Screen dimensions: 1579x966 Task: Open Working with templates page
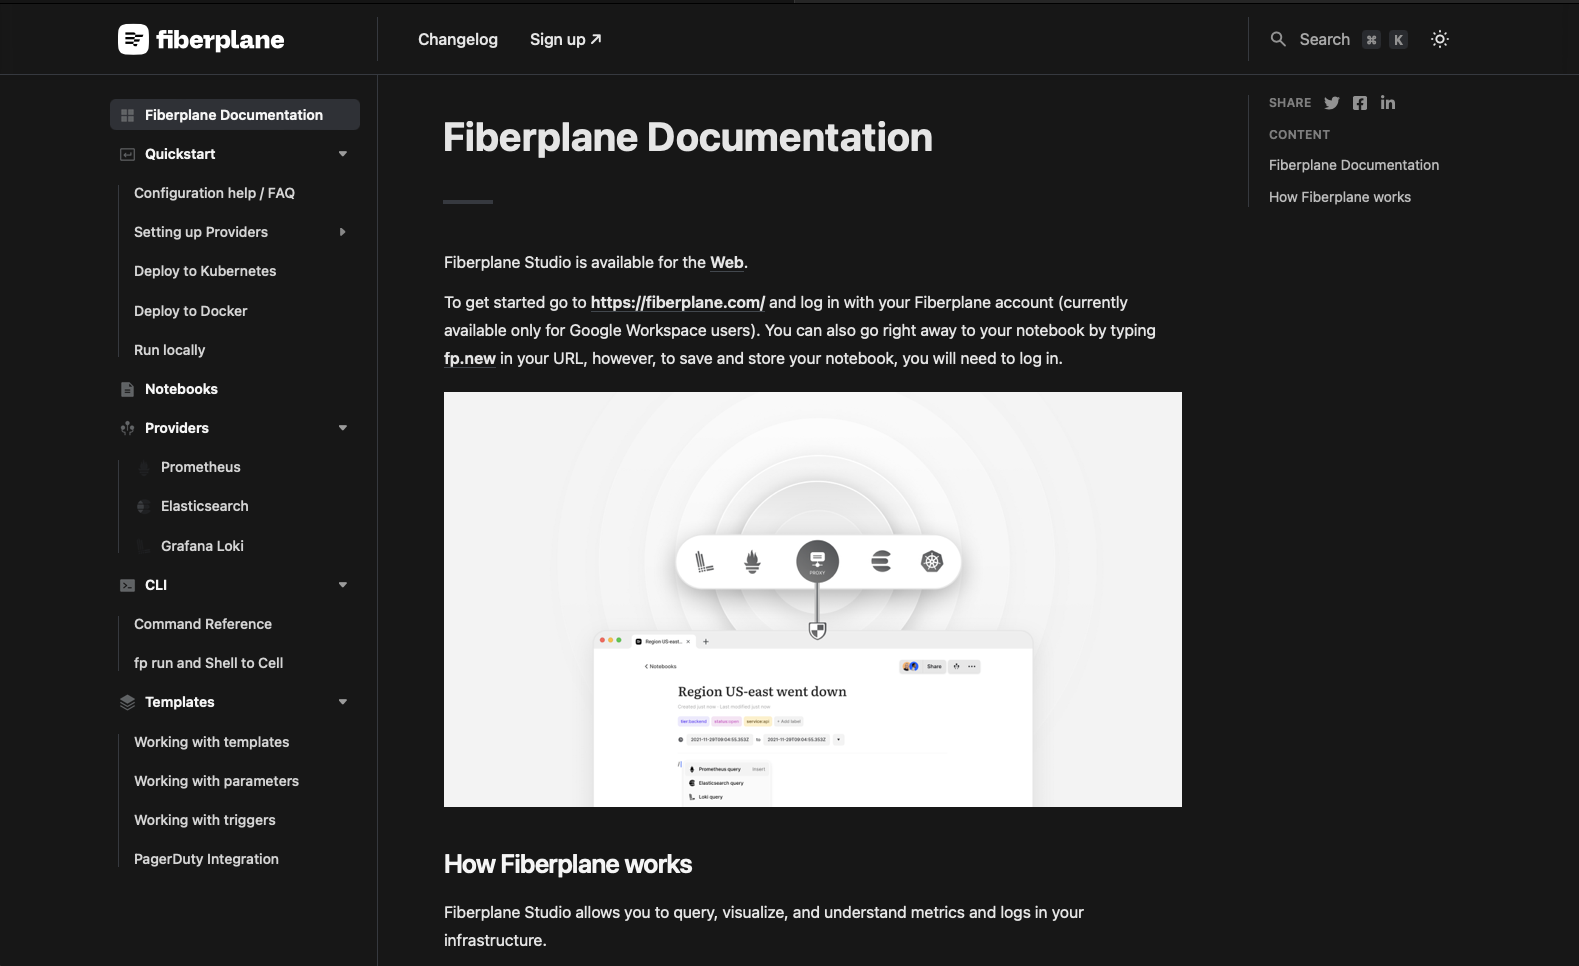click(211, 742)
